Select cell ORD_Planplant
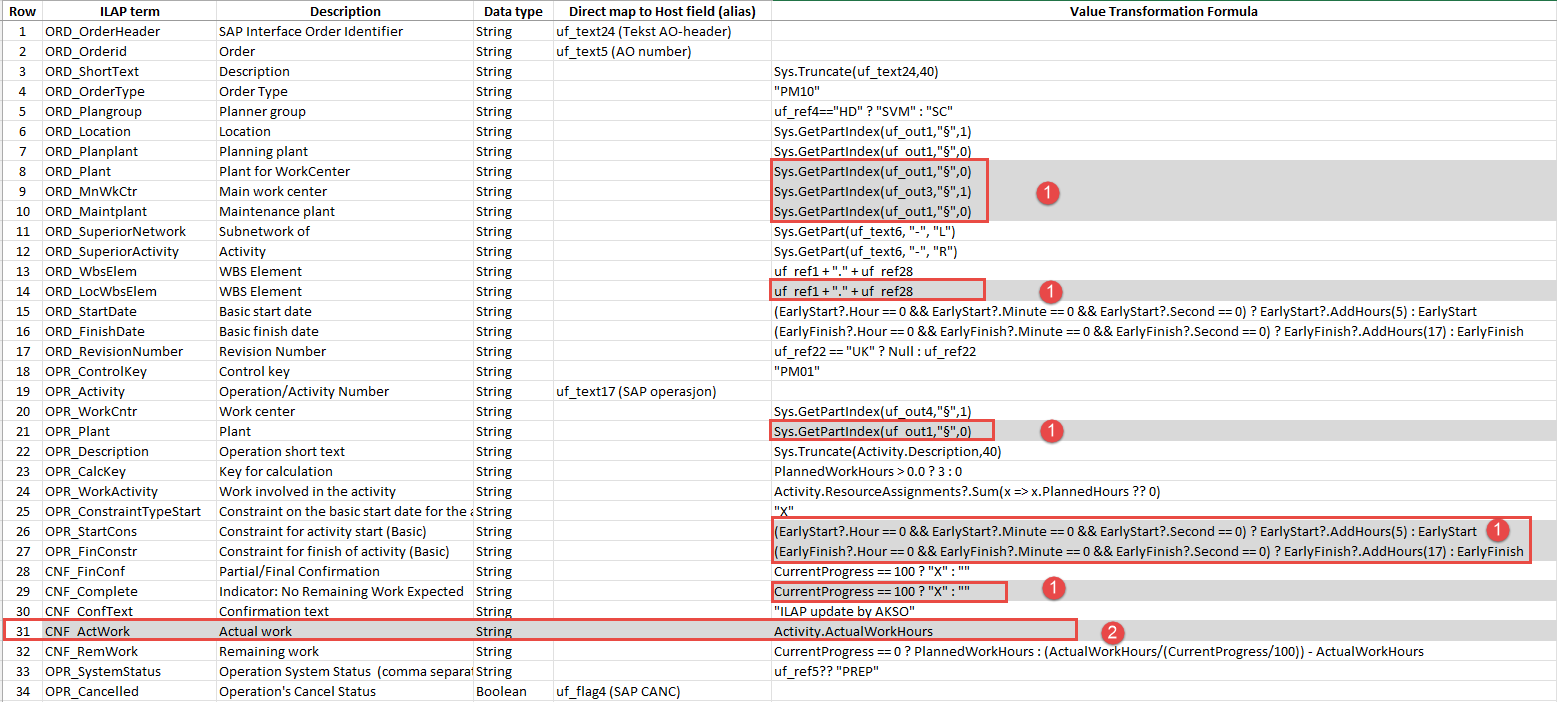The width and height of the screenshot is (1557, 702). coord(129,151)
